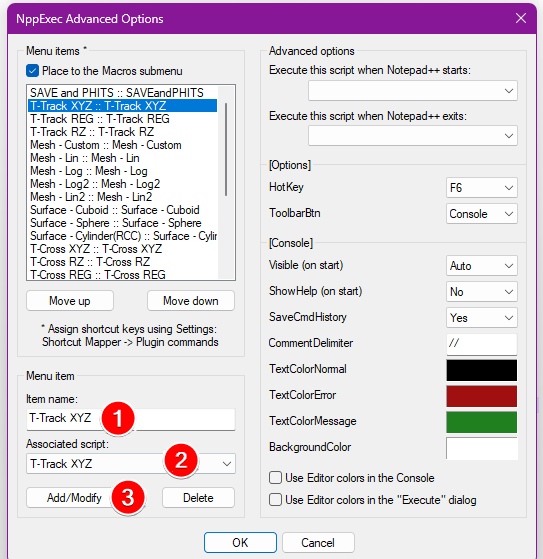The height and width of the screenshot is (559, 543).
Task: Select Surface - Sphere list item
Action: 122,223
